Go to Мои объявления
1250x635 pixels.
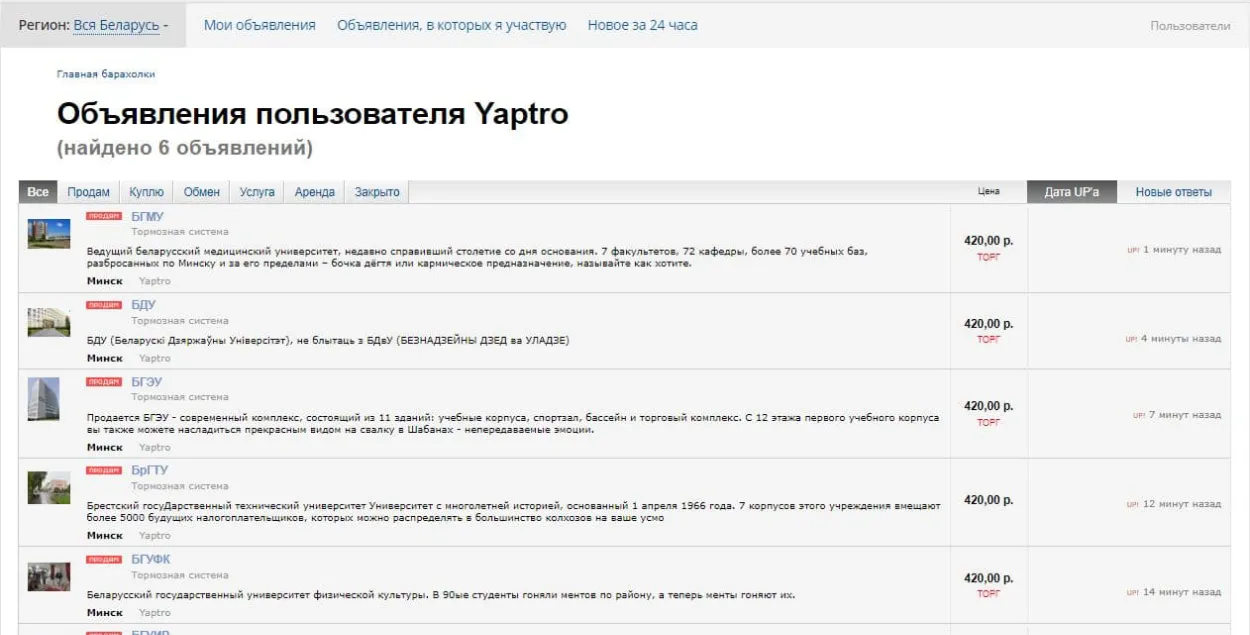click(x=260, y=25)
